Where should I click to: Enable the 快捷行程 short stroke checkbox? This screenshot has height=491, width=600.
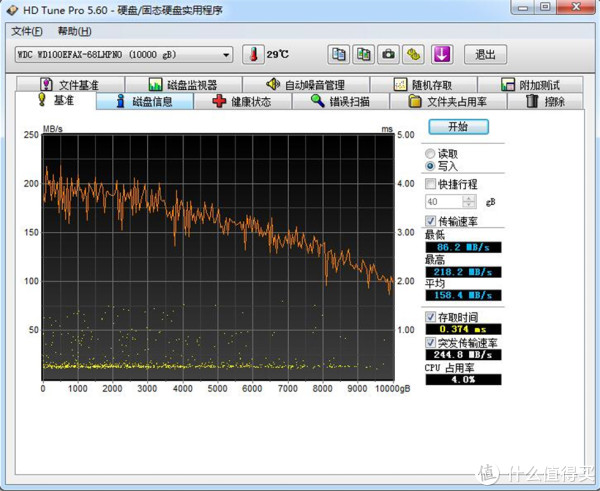[x=430, y=184]
